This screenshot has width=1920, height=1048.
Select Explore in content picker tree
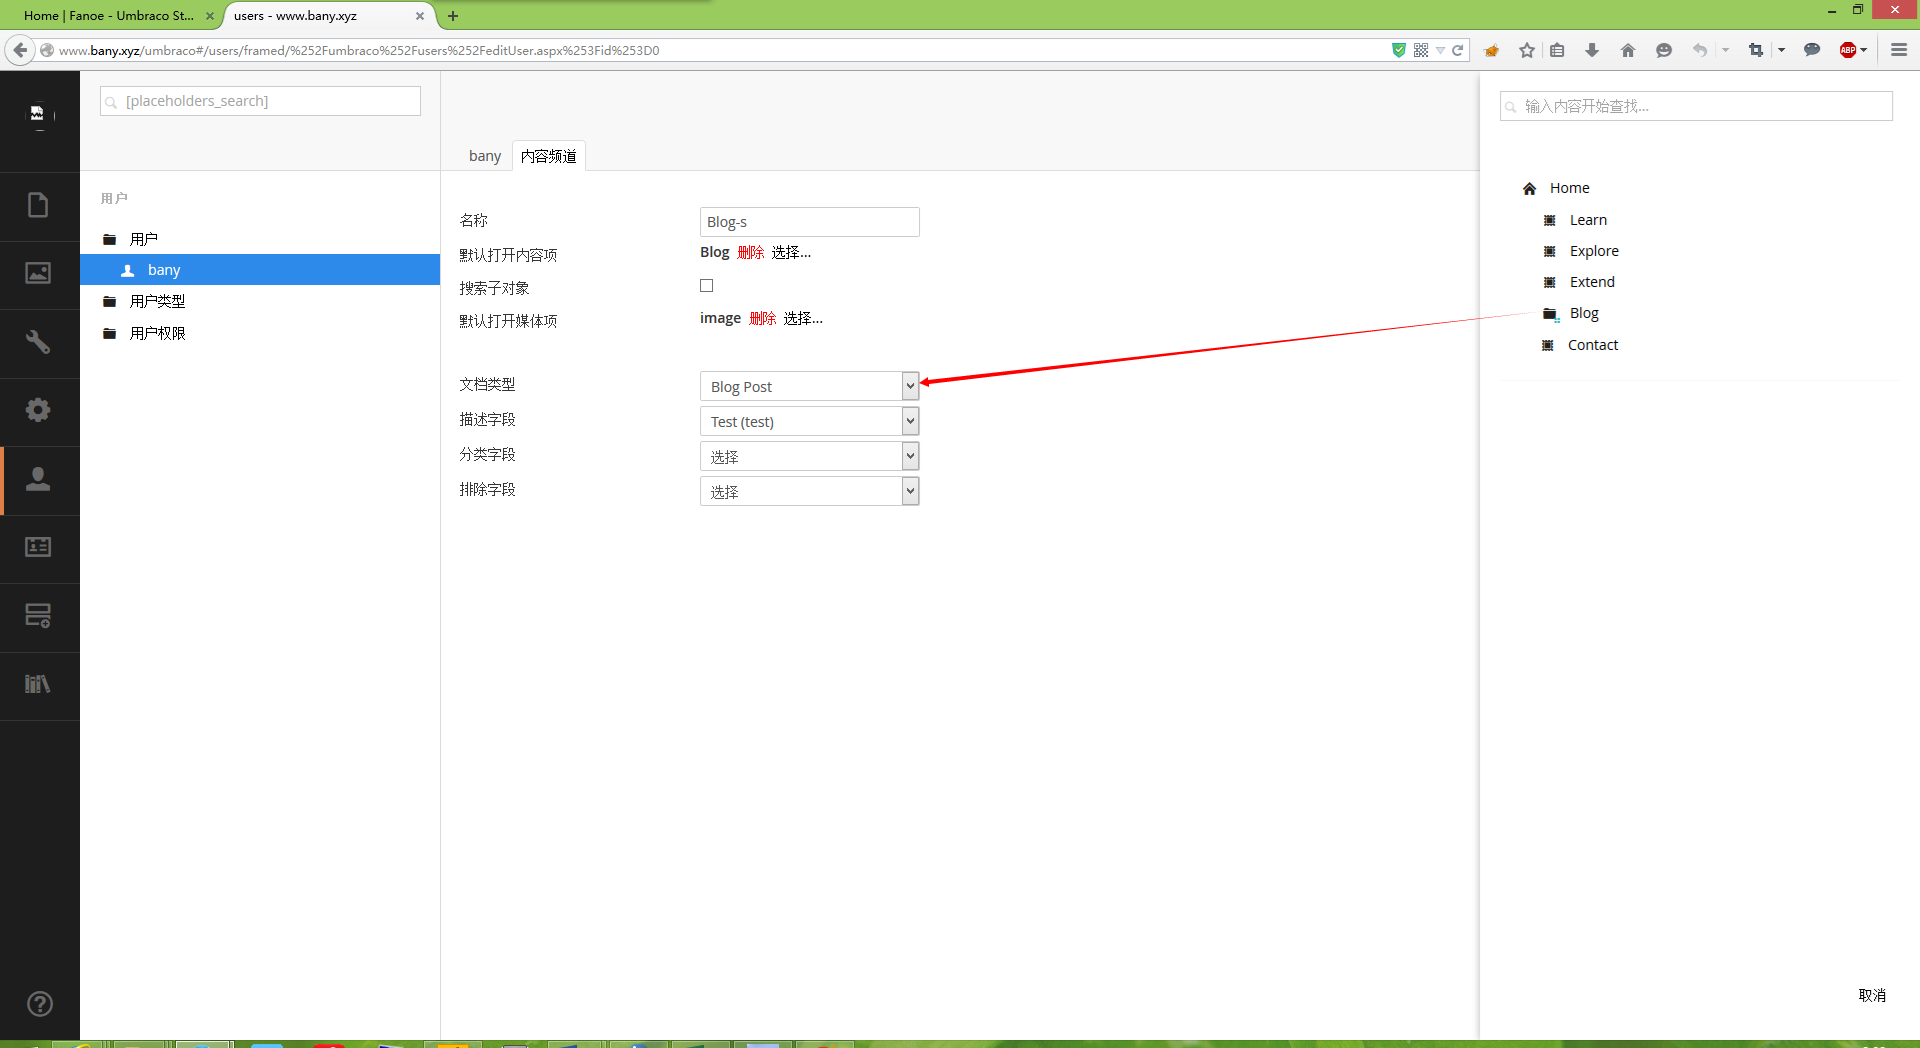pos(1594,251)
